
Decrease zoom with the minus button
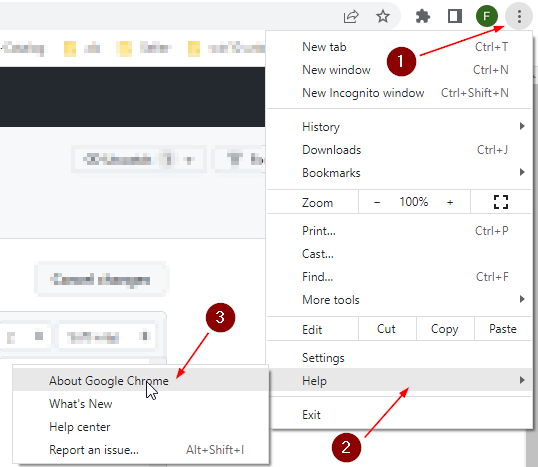click(377, 202)
